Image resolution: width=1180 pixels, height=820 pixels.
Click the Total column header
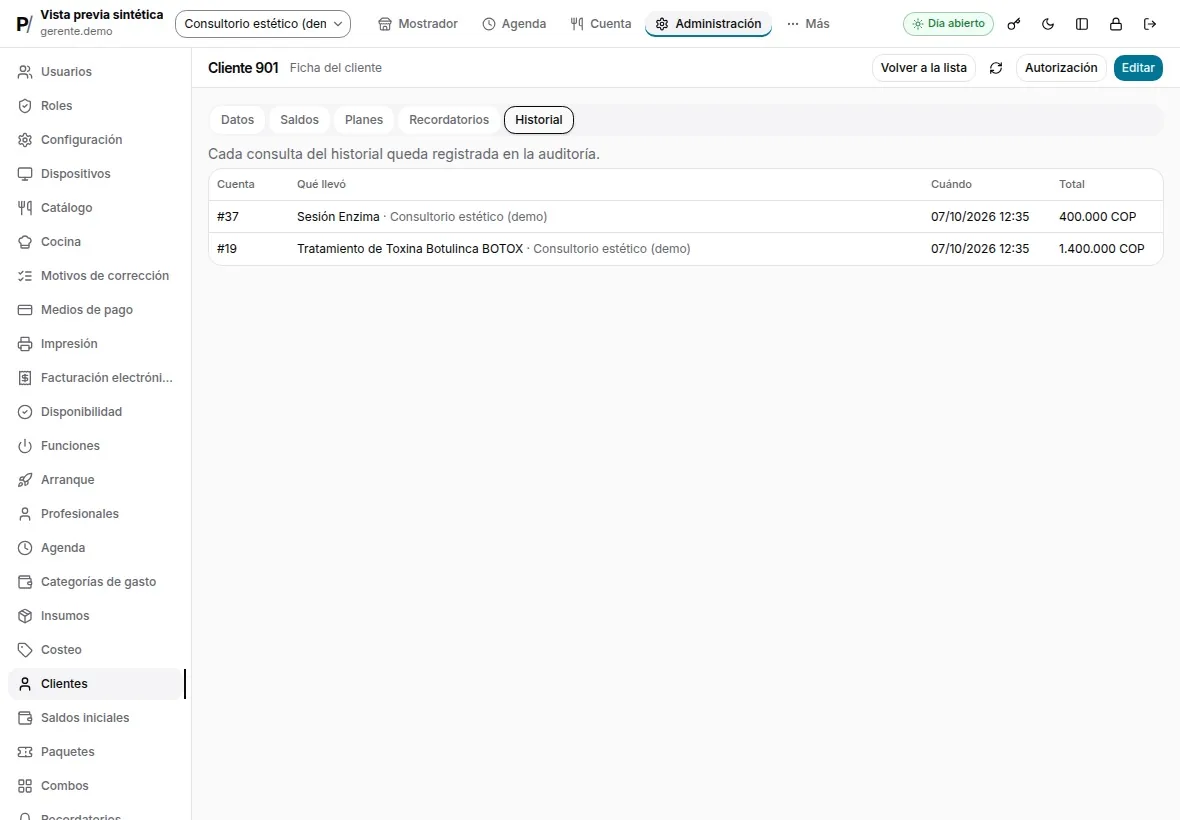point(1072,184)
